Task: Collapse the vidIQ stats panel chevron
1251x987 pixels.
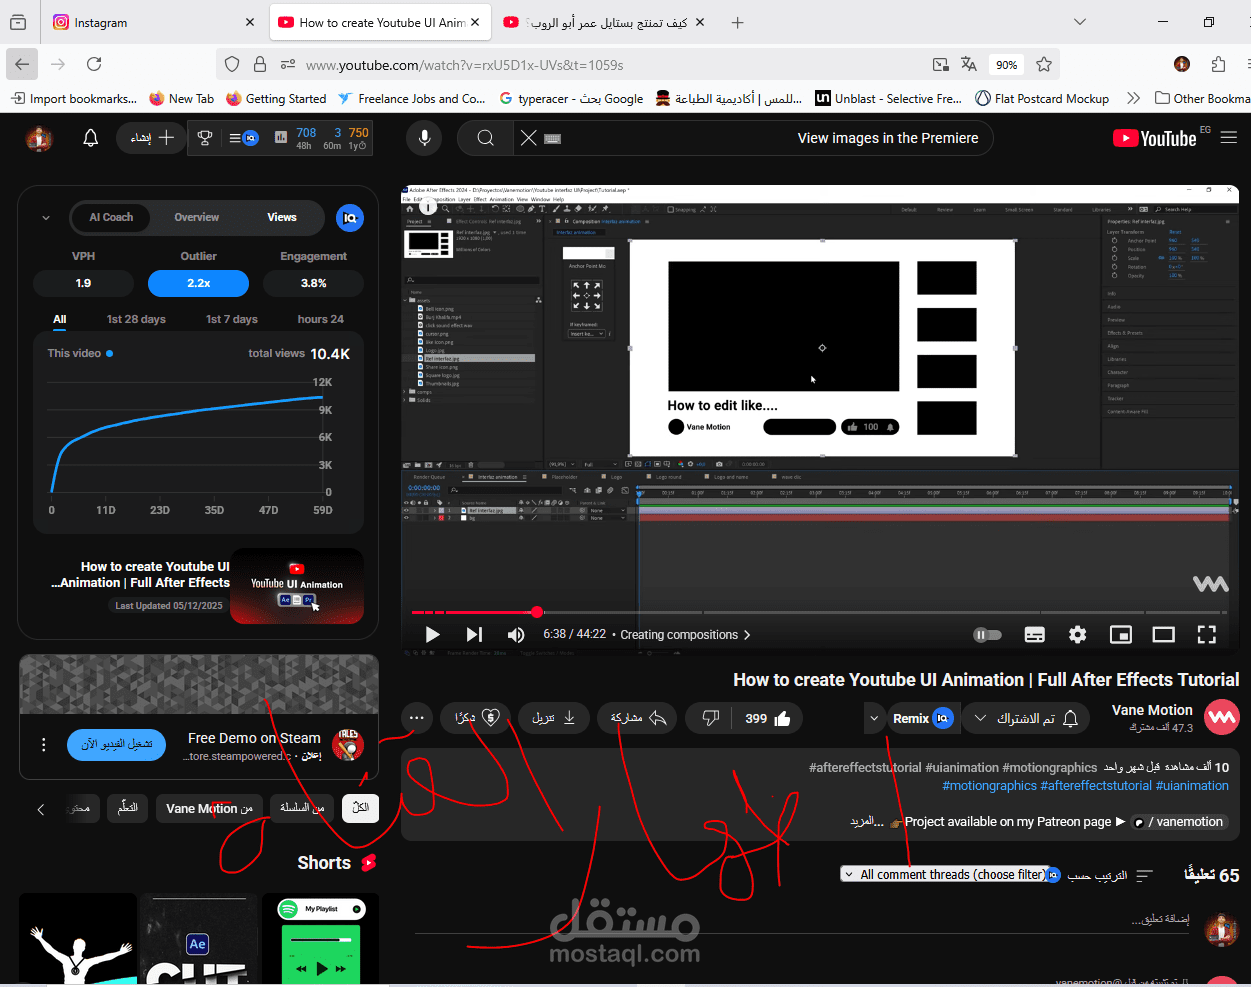Action: coord(46,217)
